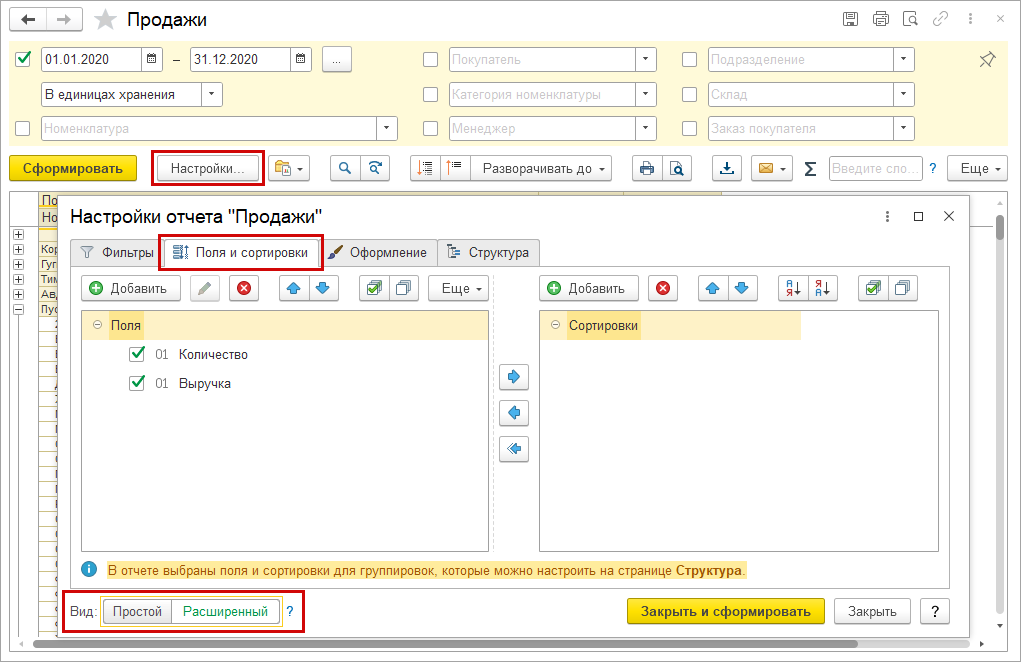Screen dimensions: 1021x662
Task: Click the pin icon at filter panel corner
Action: pyautogui.click(x=987, y=60)
